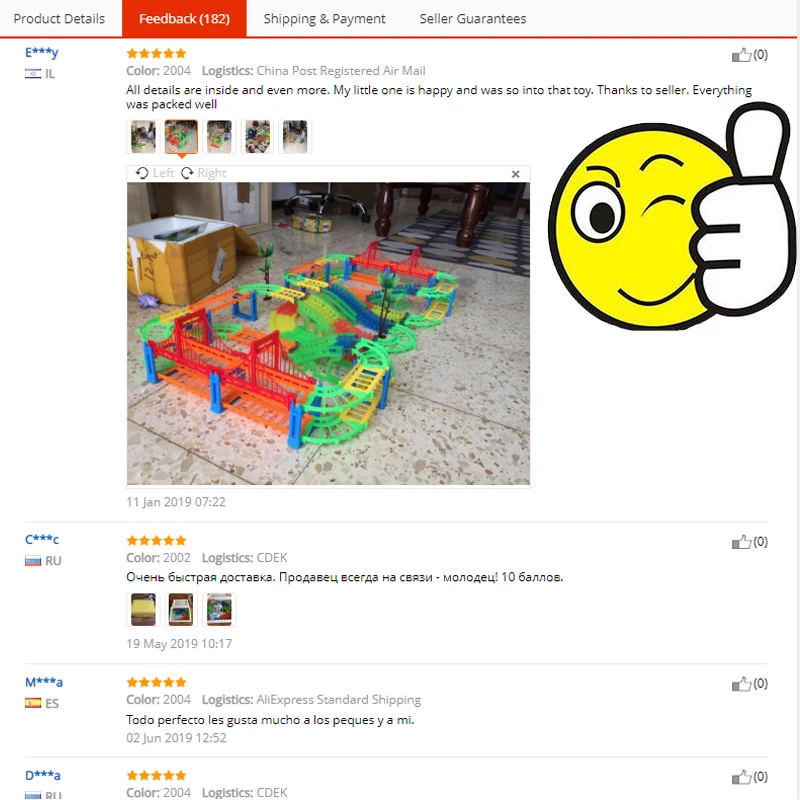This screenshot has height=800, width=800.
Task: Open reviewer profile C***c
Action: (x=42, y=539)
